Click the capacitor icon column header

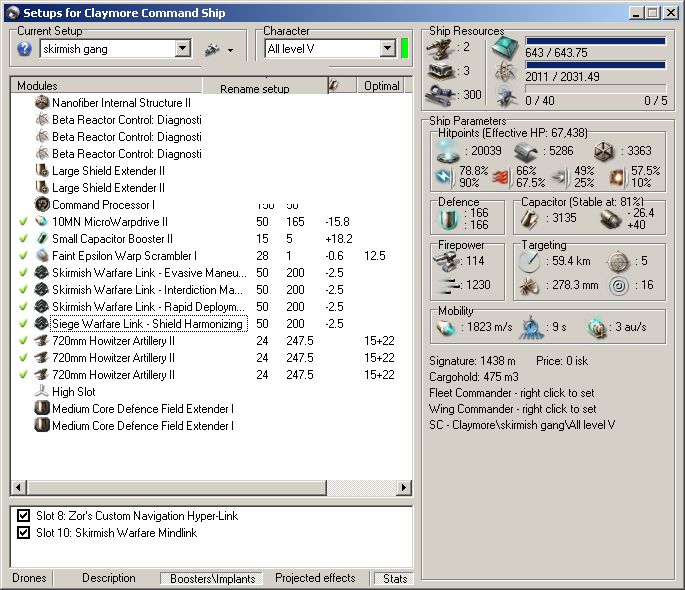tap(342, 86)
